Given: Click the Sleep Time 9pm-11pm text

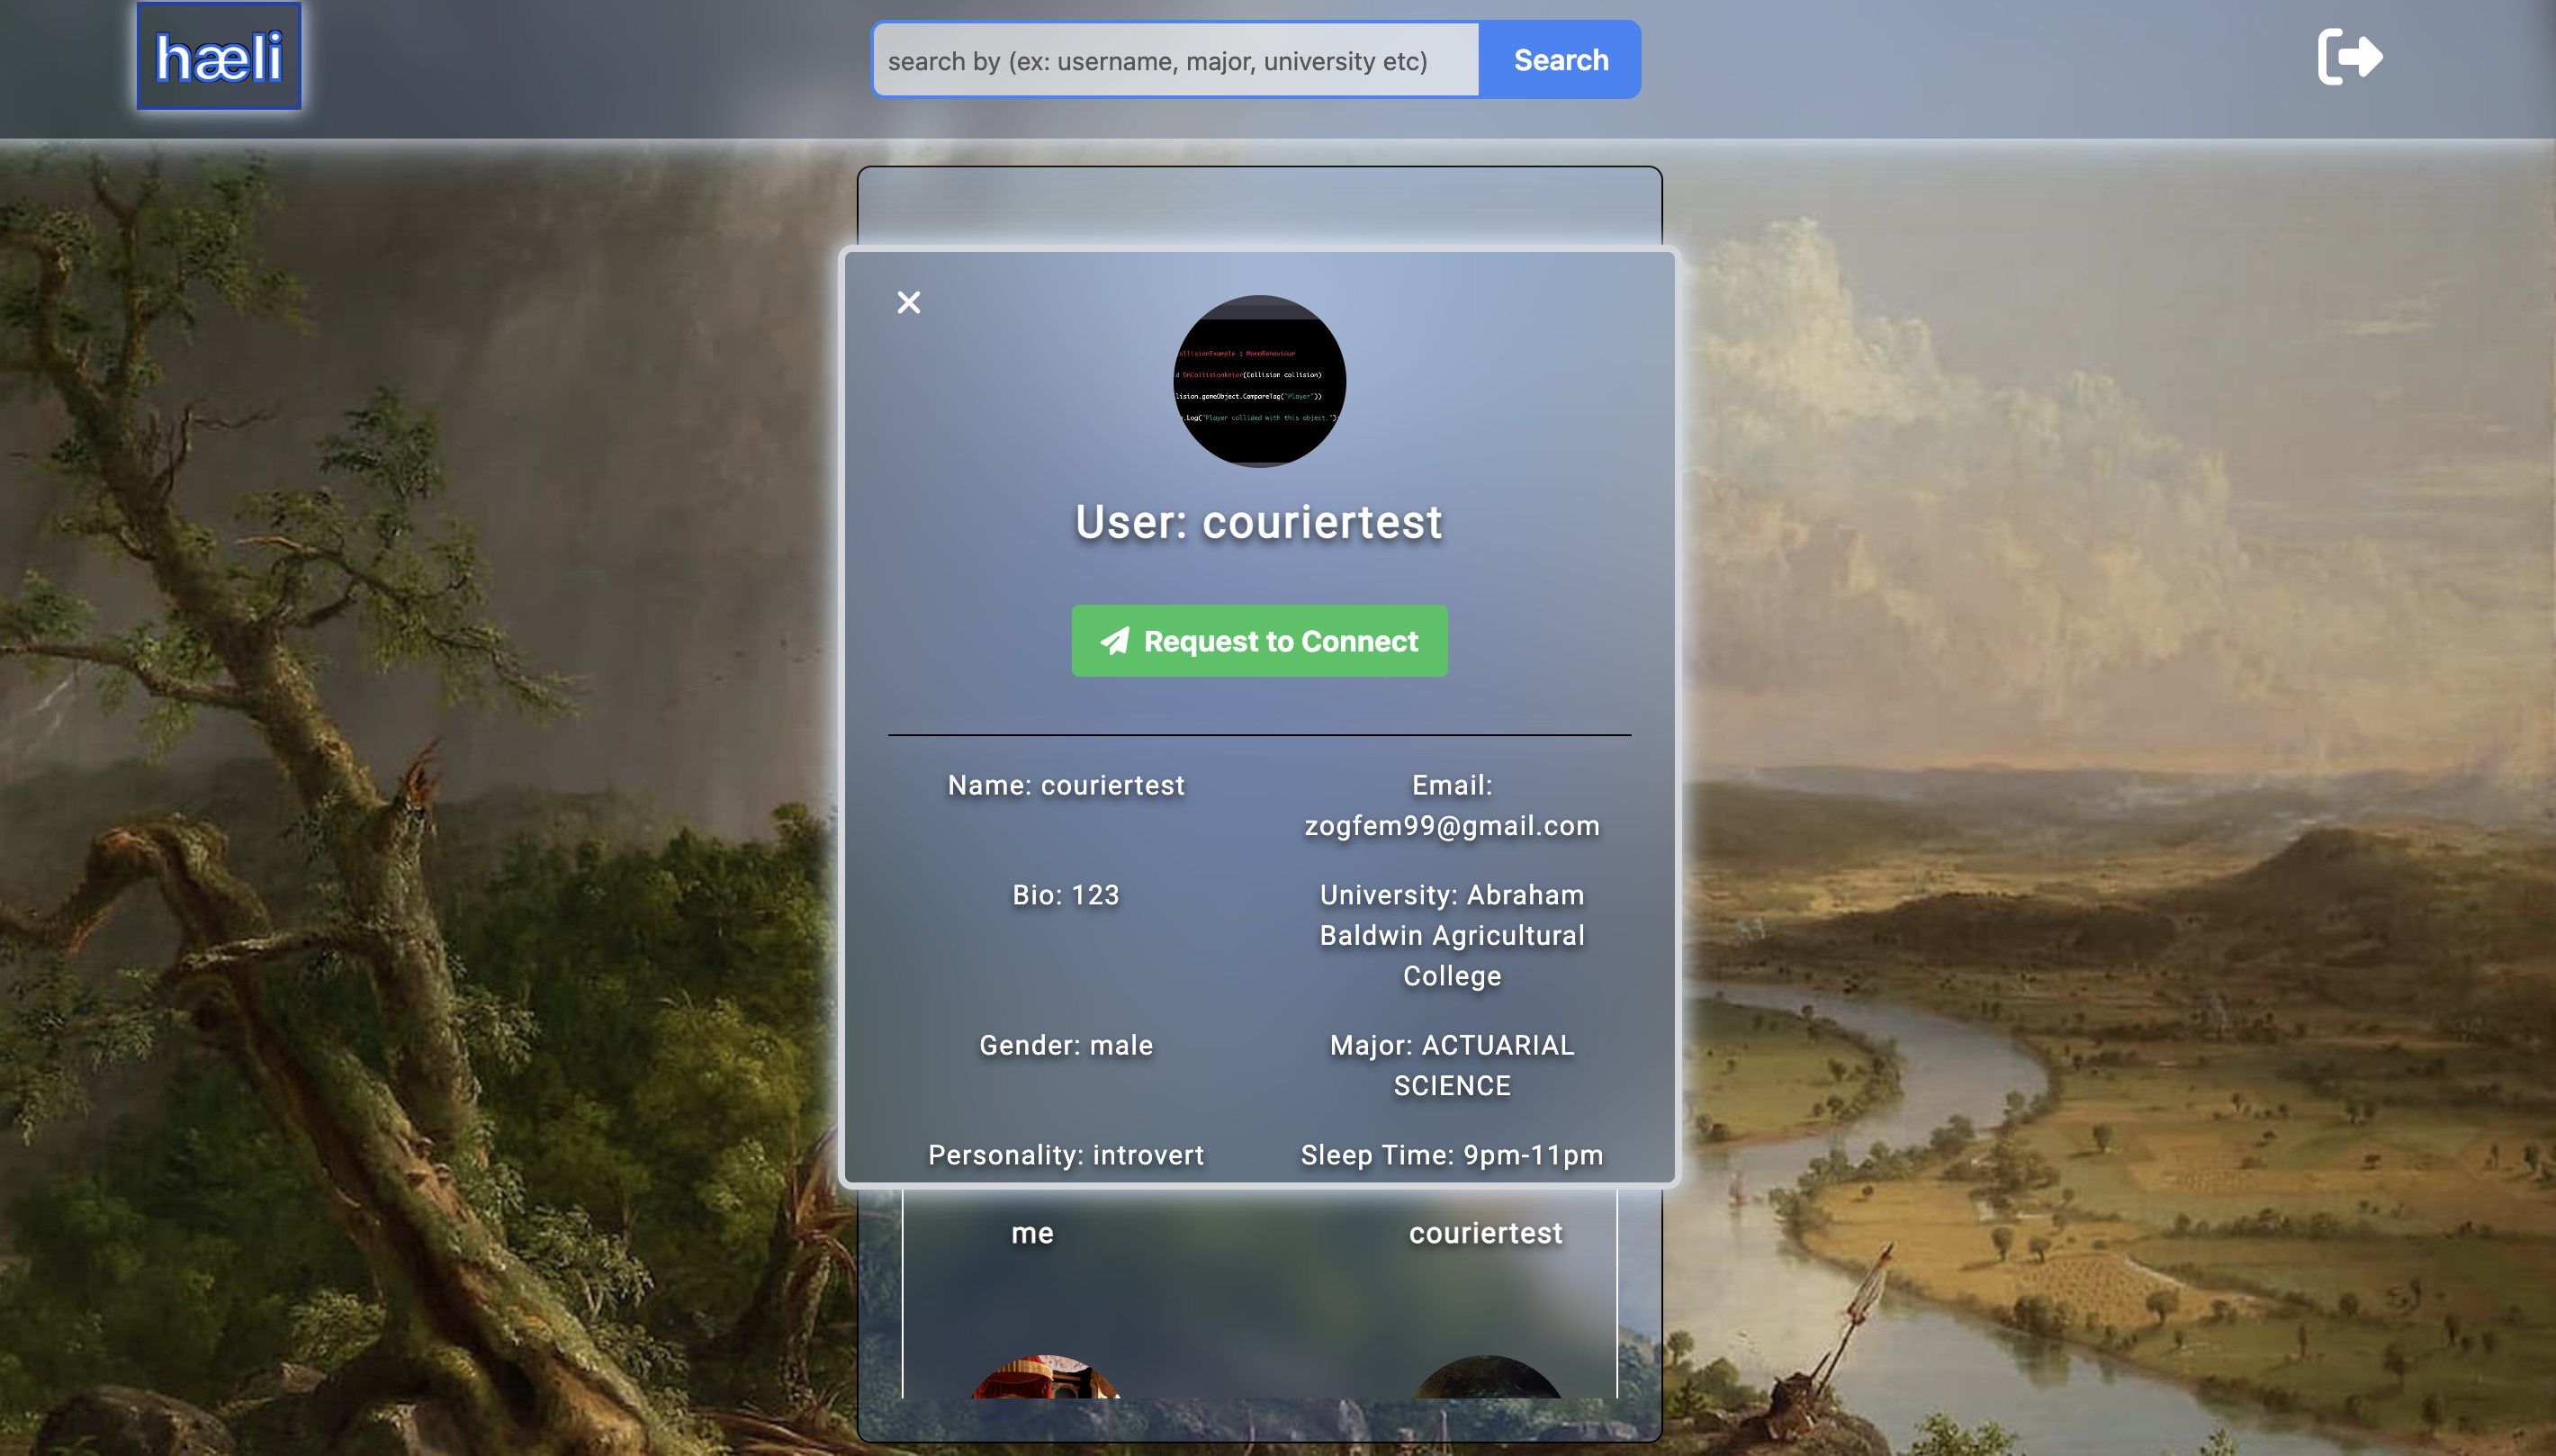Looking at the screenshot, I should pyautogui.click(x=1451, y=1155).
